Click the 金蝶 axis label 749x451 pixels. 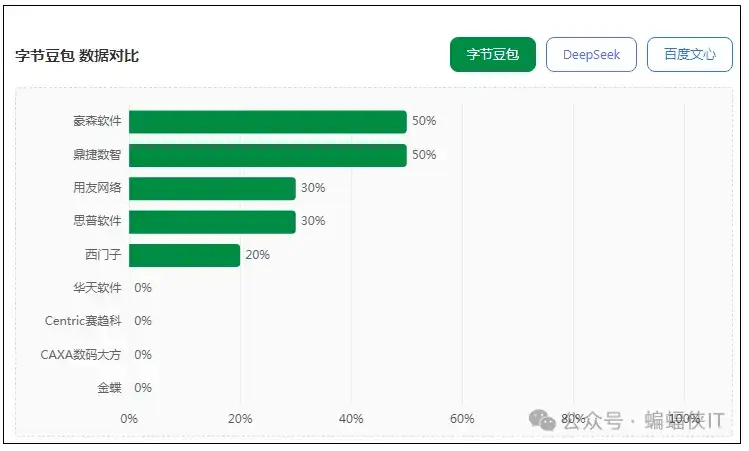(109, 388)
